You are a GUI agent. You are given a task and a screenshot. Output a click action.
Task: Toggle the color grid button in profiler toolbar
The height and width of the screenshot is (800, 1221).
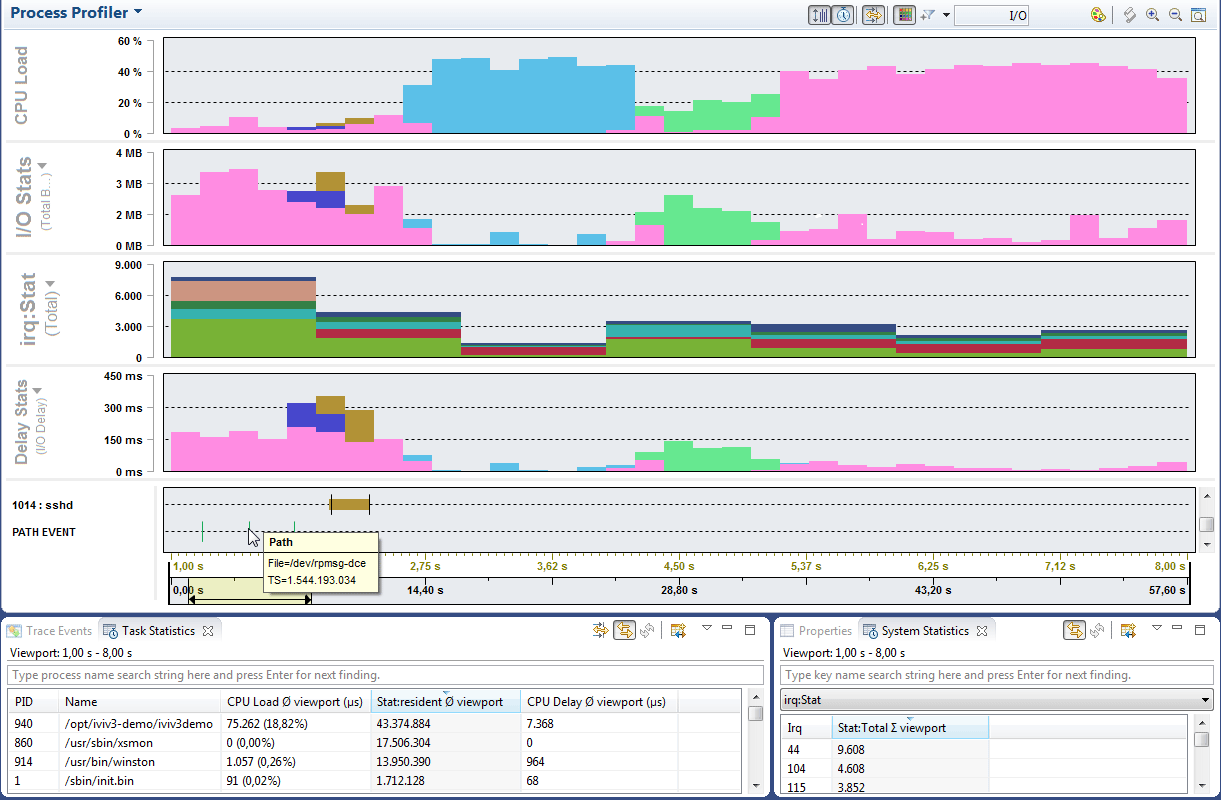904,15
